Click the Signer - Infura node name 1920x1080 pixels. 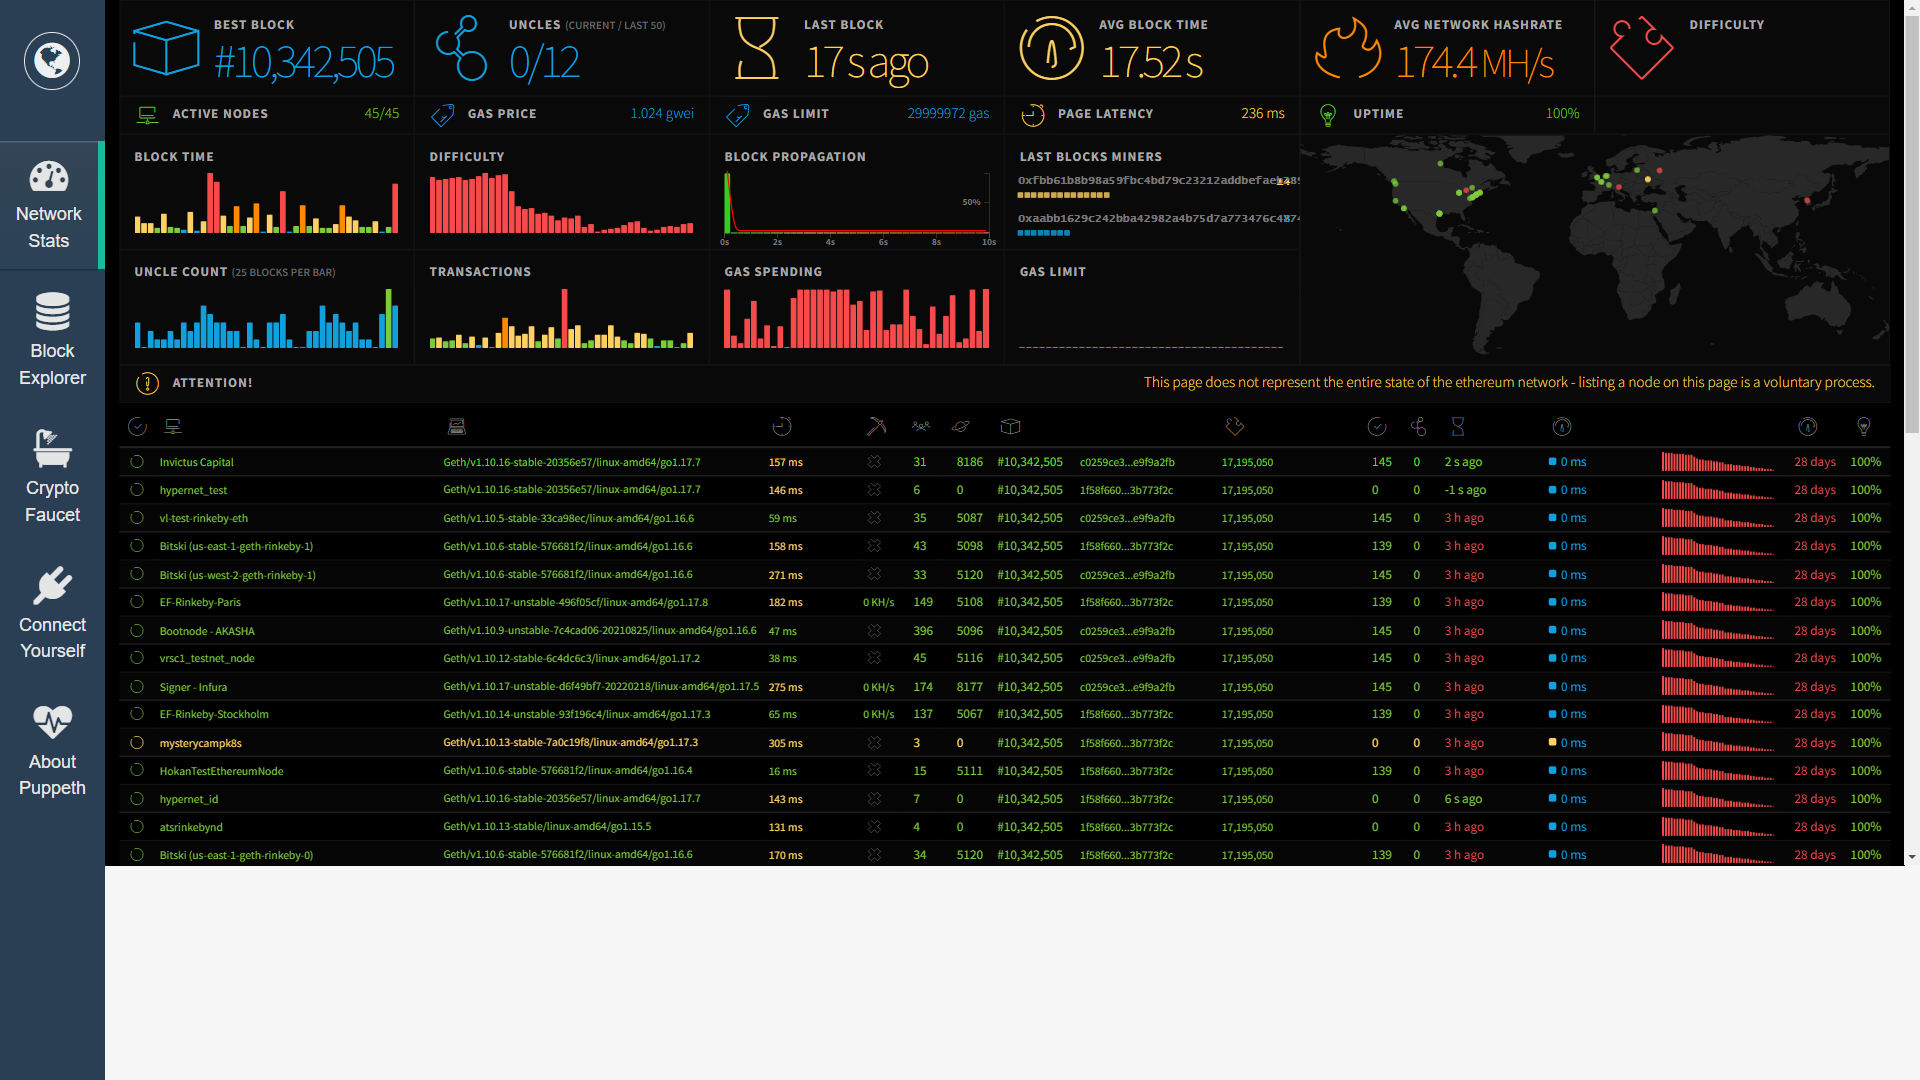tap(193, 687)
